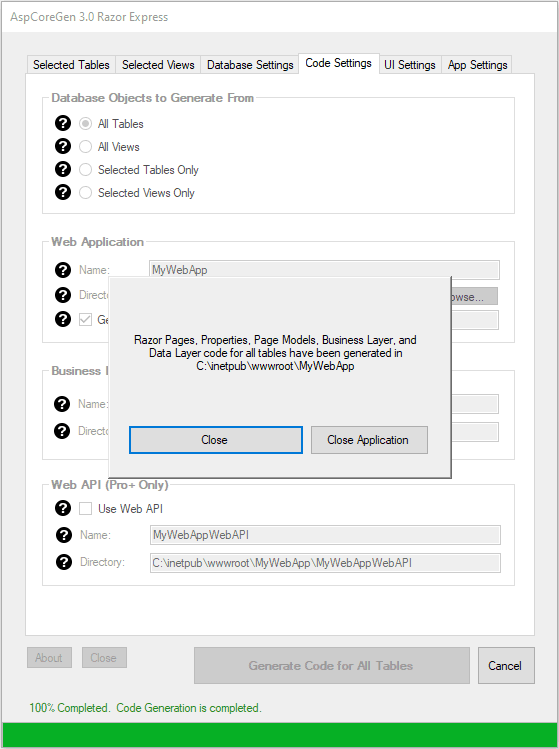Screen dimensions: 559x749
Task: Open the Code Settings tab
Action: coord(338,63)
